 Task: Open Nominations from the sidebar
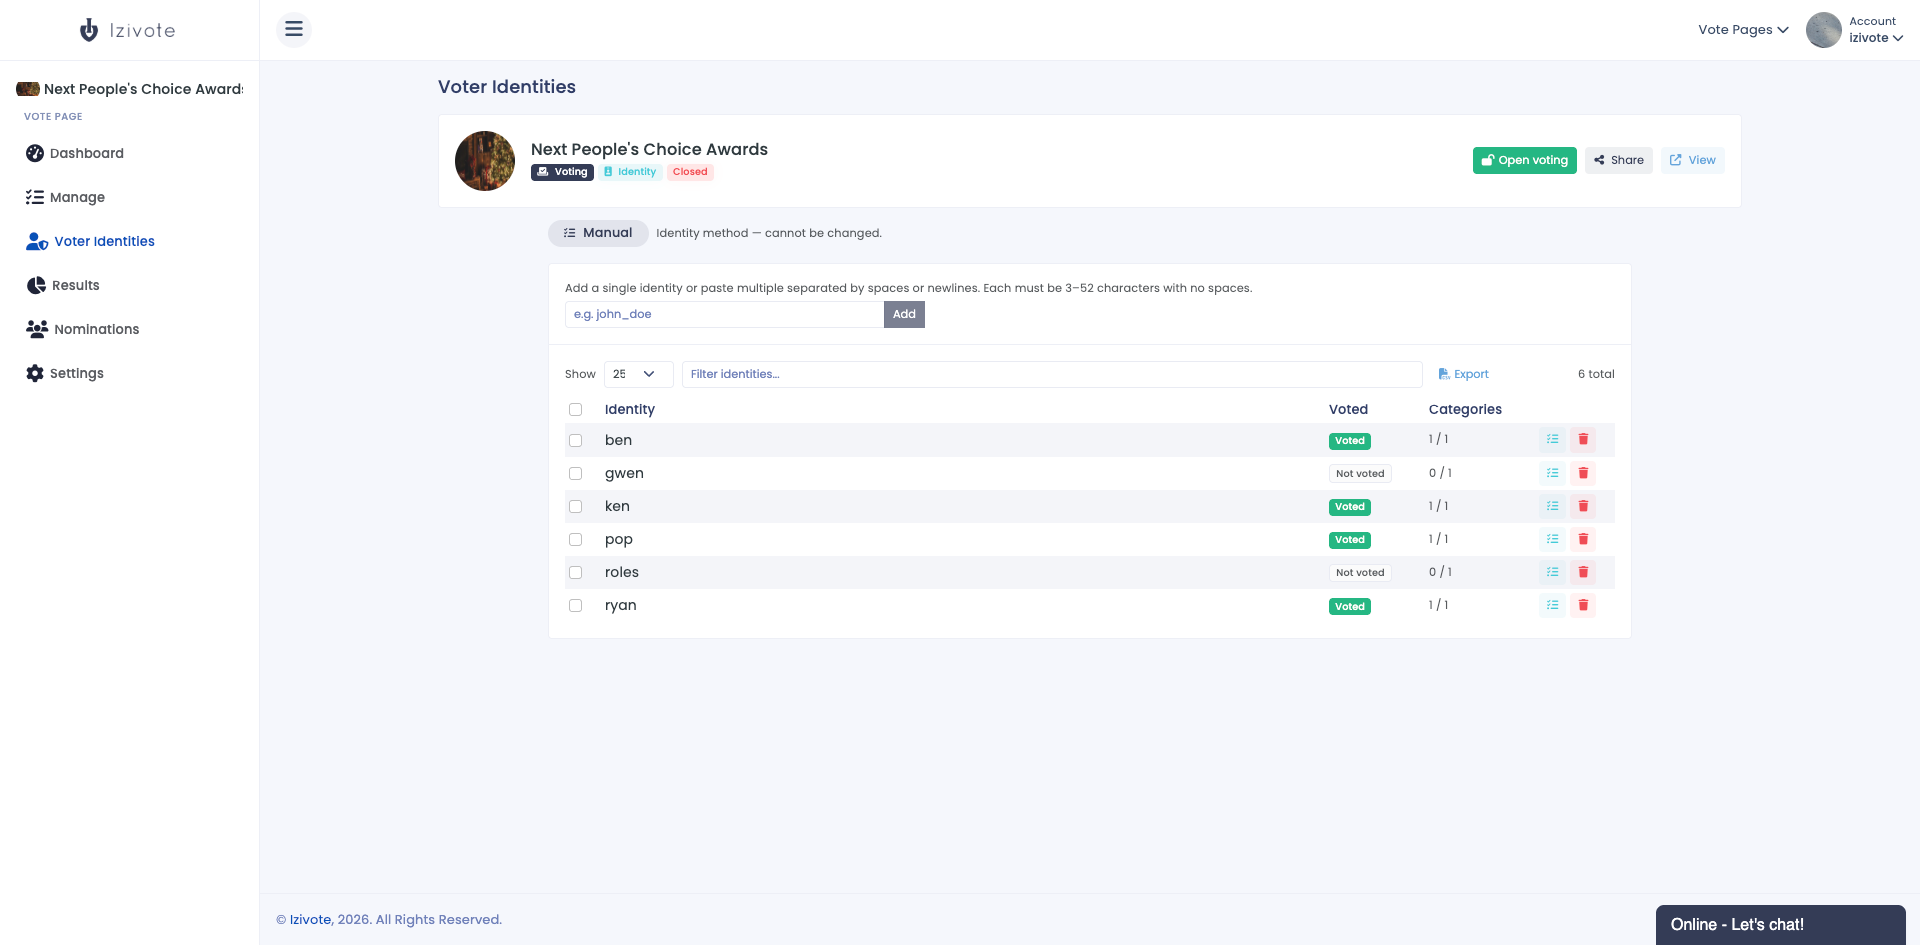[83, 329]
